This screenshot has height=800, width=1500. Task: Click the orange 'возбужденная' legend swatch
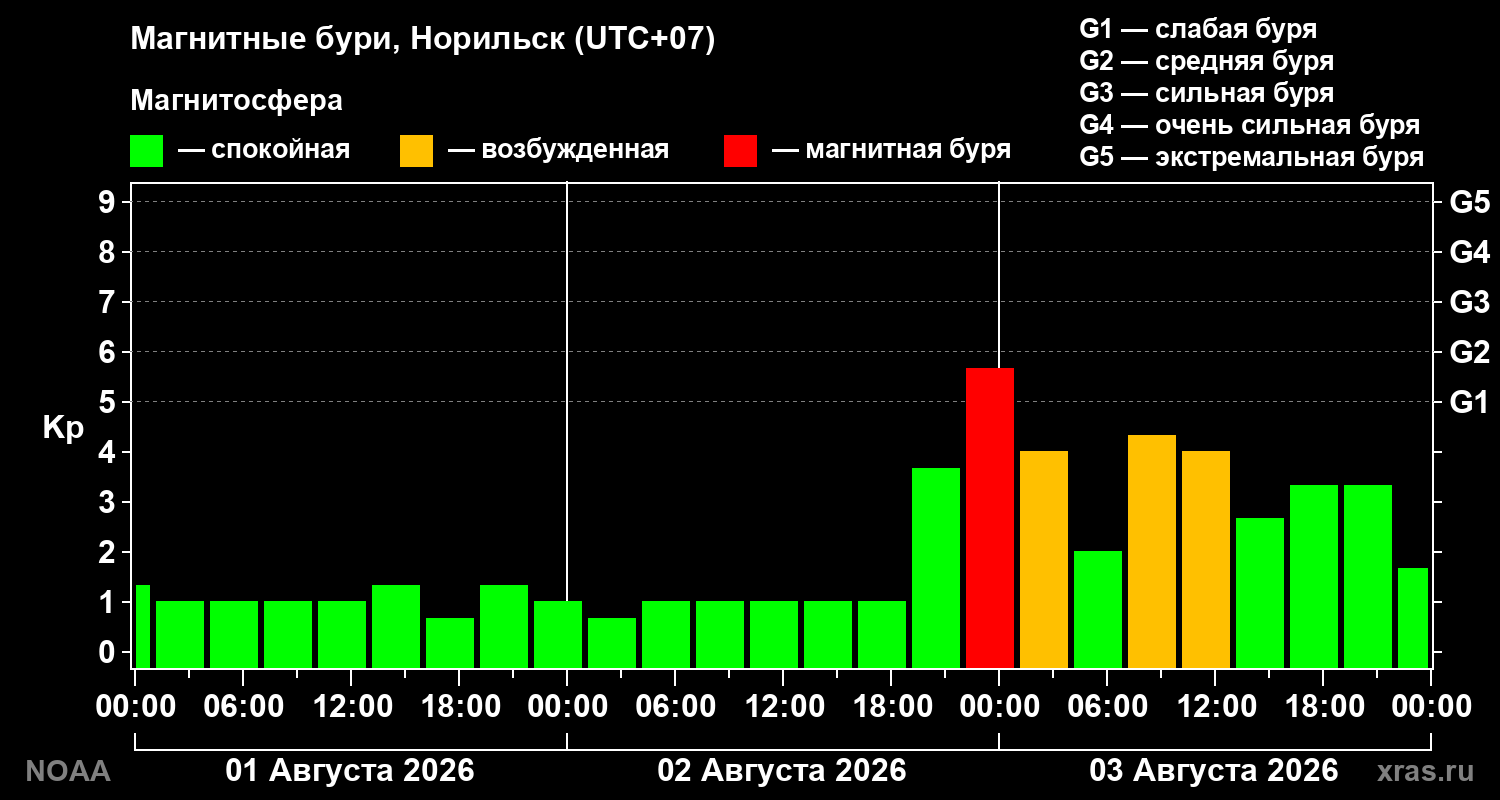416,151
